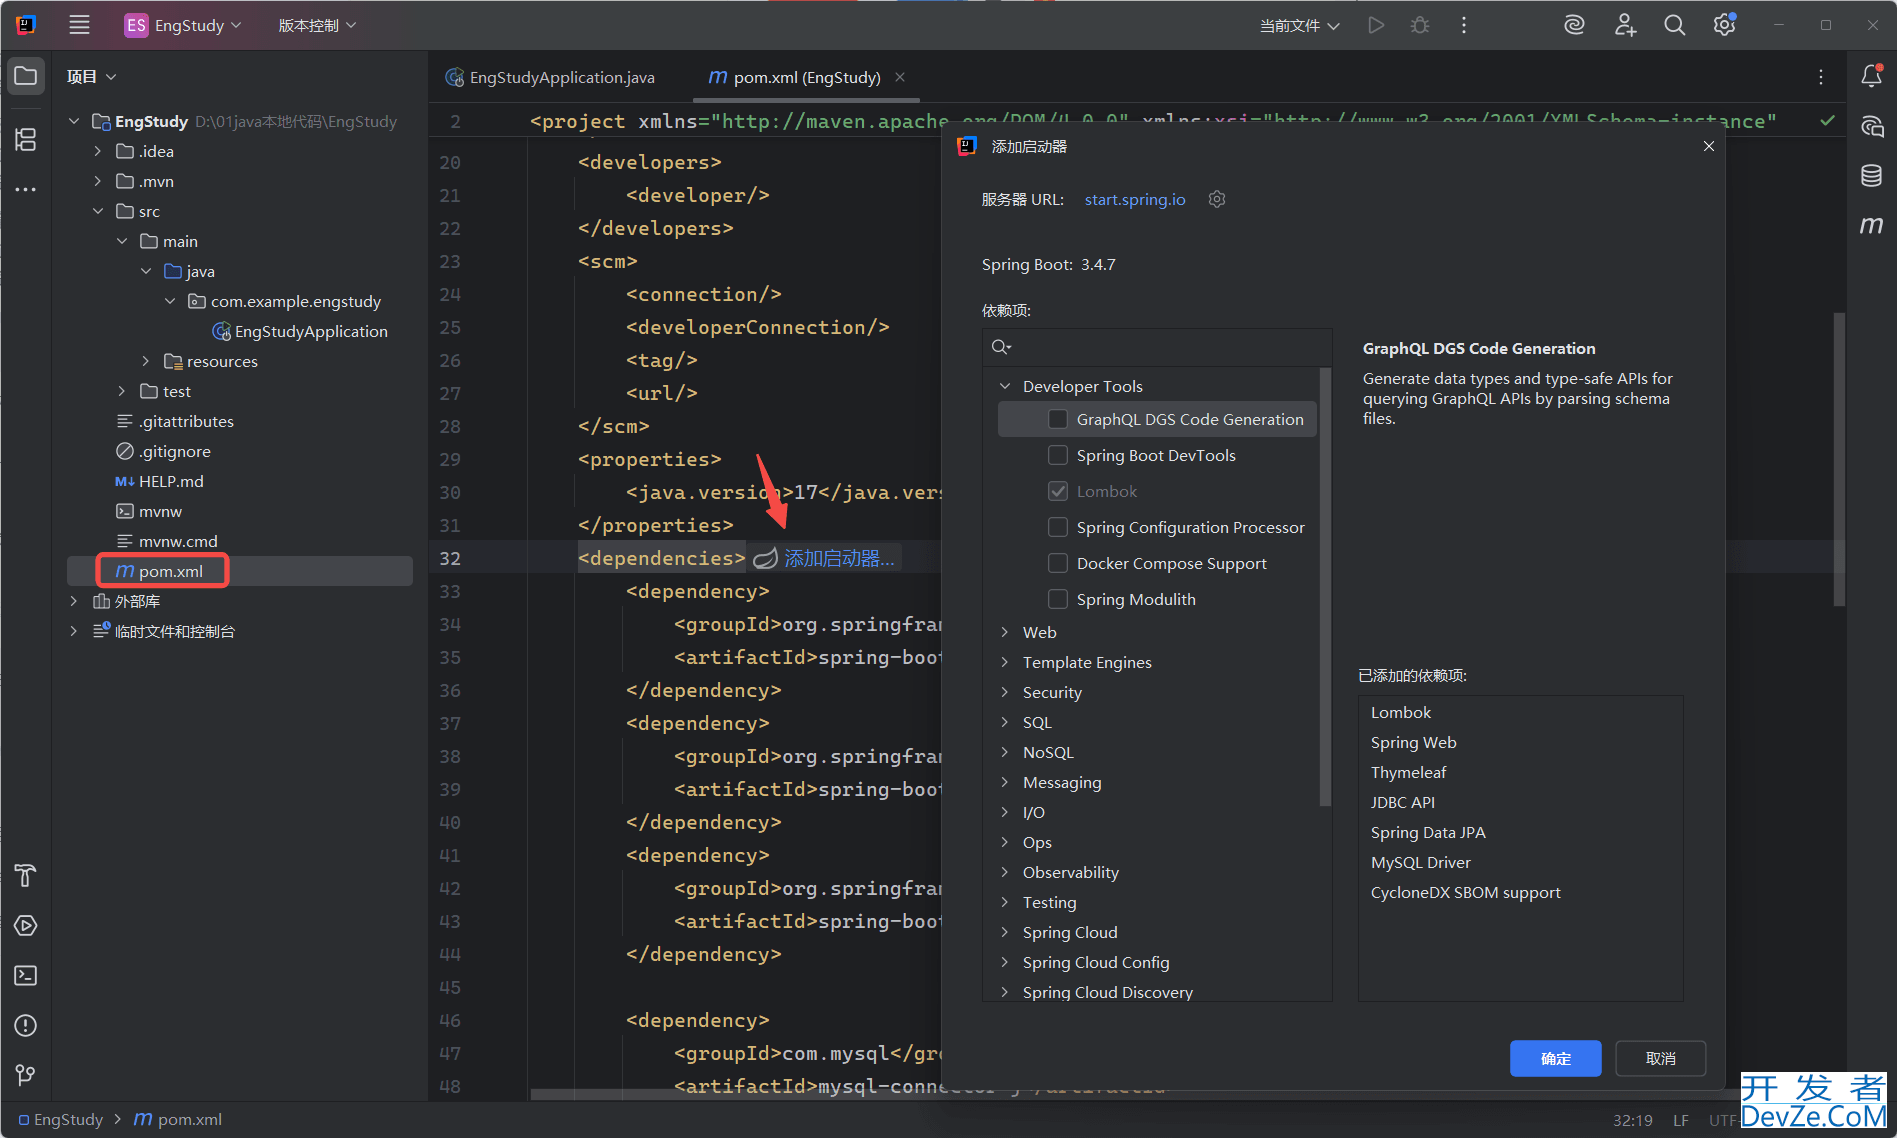The image size is (1897, 1138).
Task: Open the Services run tool window
Action: point(26,926)
